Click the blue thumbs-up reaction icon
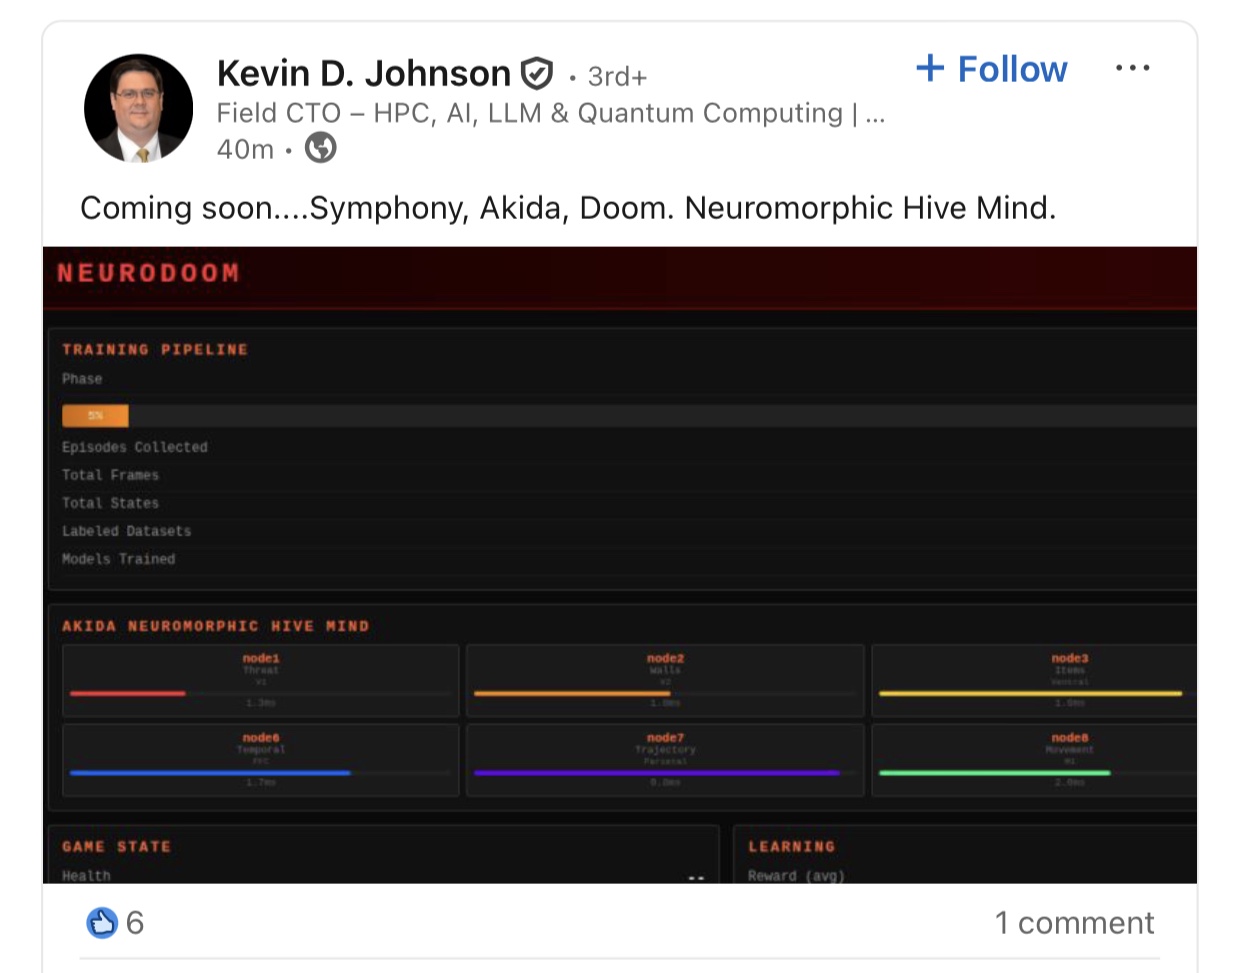The width and height of the screenshot is (1245, 973). [101, 922]
